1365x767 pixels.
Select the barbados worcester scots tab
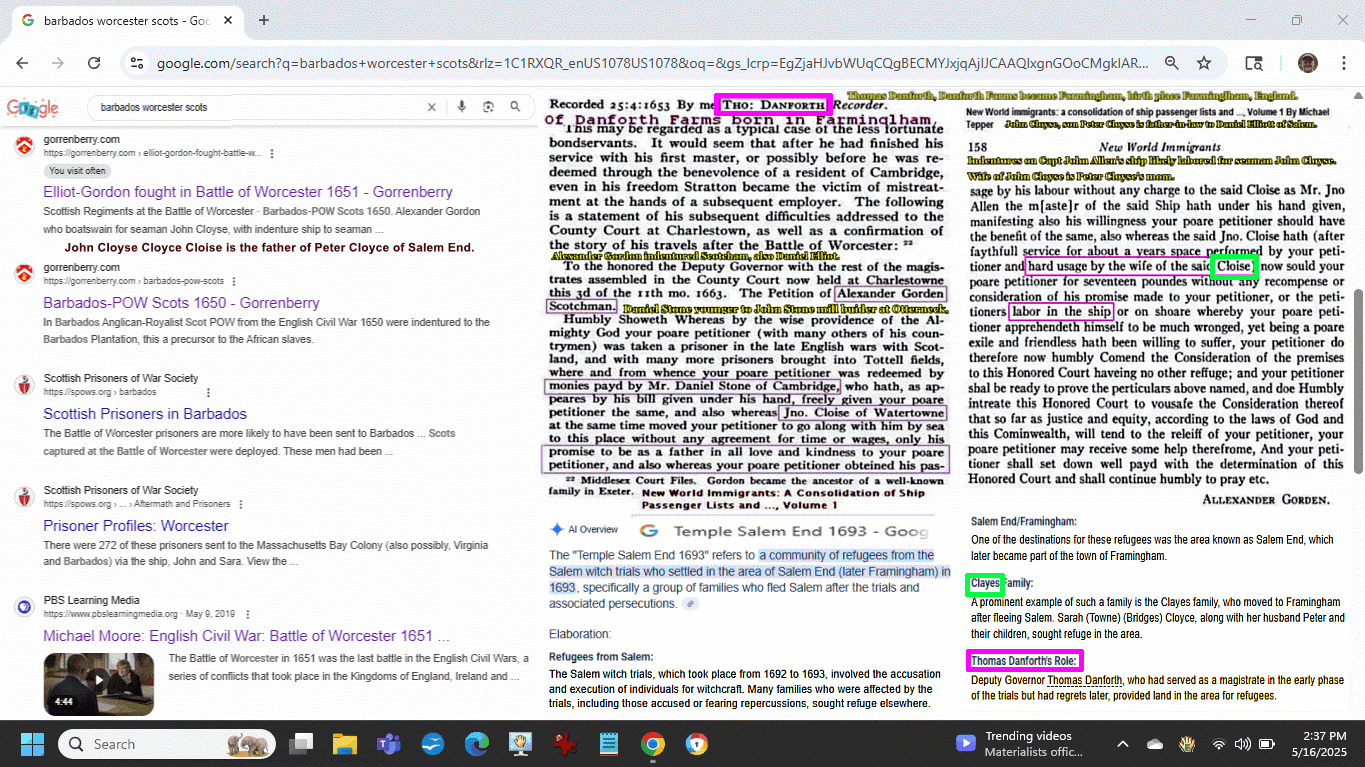[125, 20]
